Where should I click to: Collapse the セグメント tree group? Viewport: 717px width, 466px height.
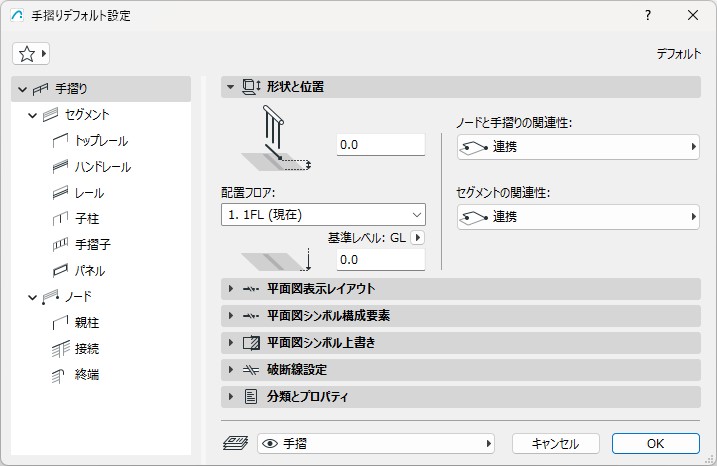click(33, 115)
